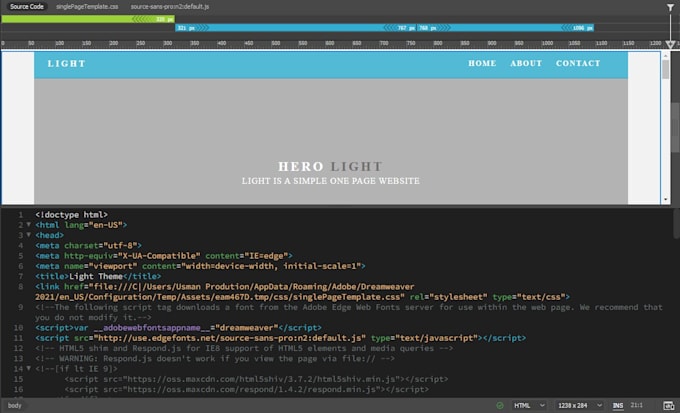Screen dimensions: 680x413
Task: Click the real-time preview icon in status bar
Action: point(669,406)
